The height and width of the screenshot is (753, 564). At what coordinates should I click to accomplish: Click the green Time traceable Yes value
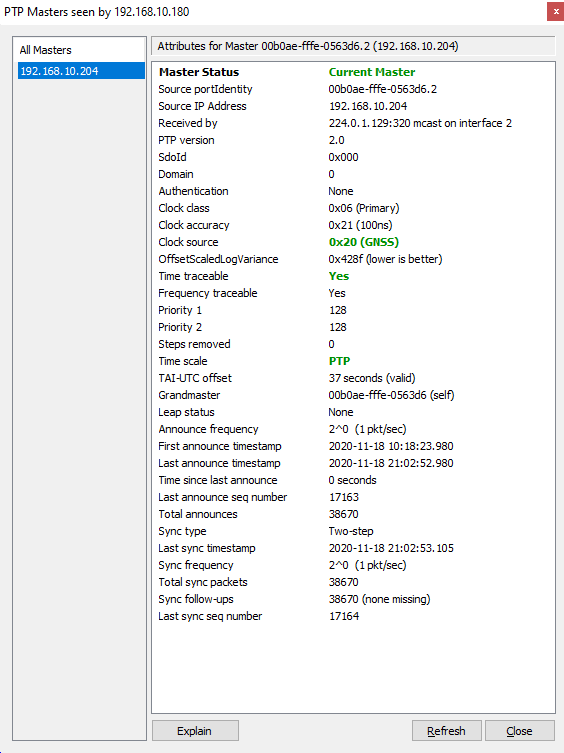tap(339, 276)
